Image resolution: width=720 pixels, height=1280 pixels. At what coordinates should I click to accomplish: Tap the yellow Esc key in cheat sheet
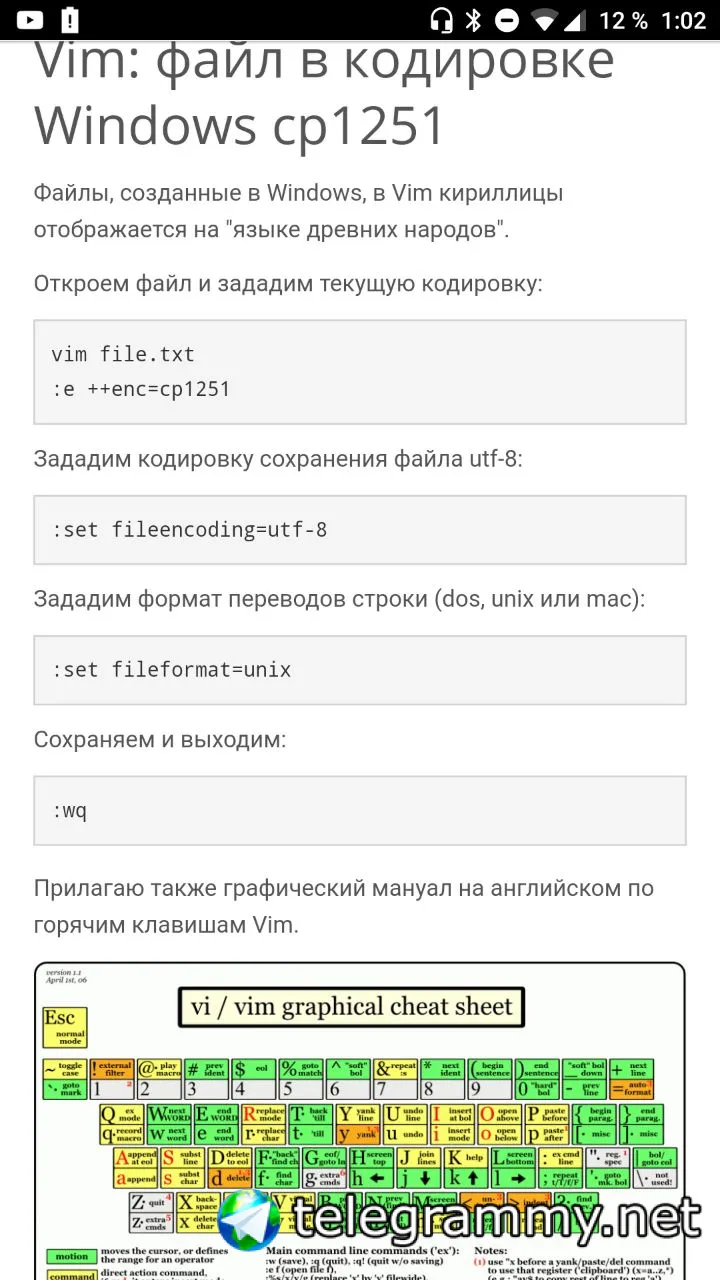point(64,1024)
